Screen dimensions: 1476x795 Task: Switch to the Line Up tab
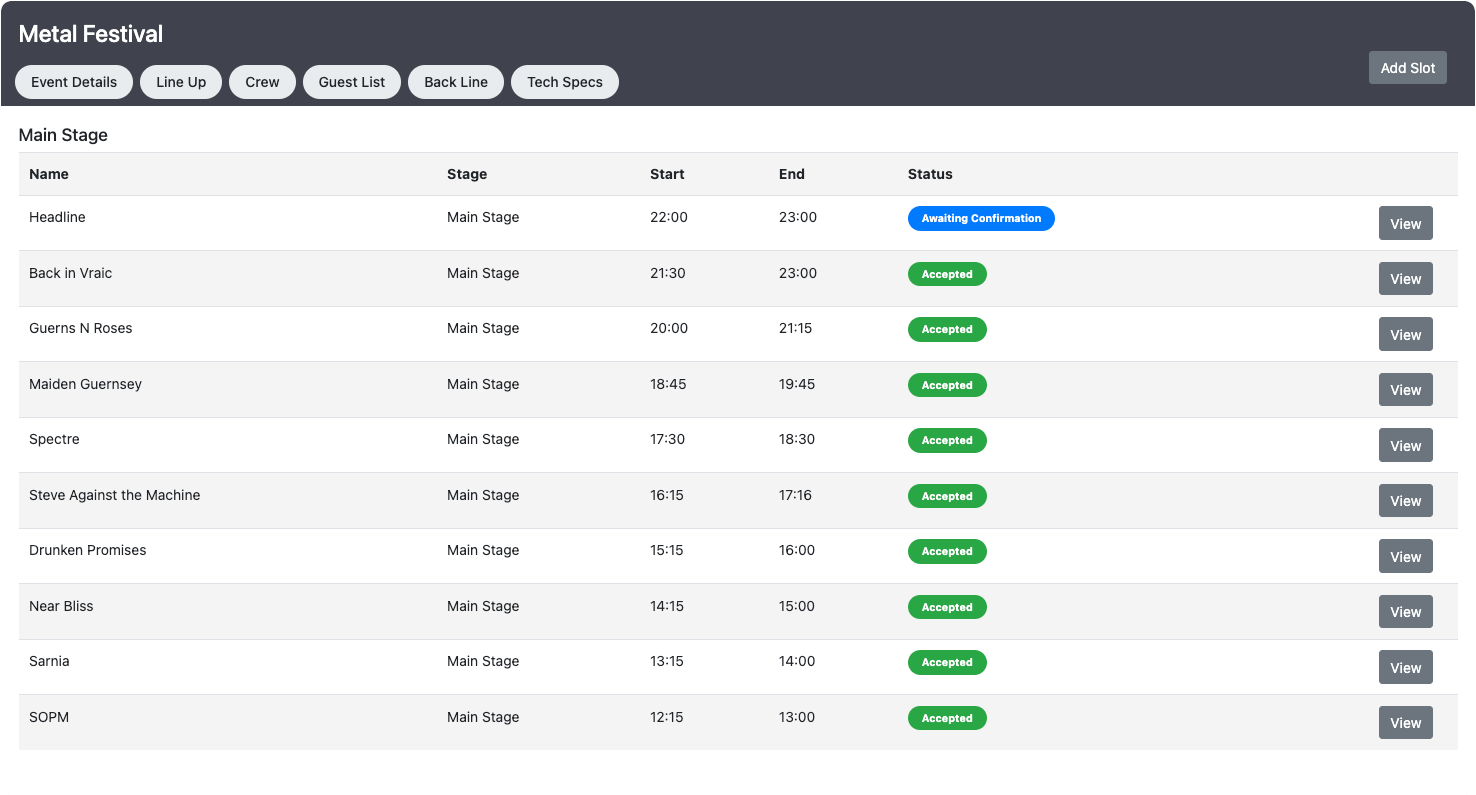tap(180, 82)
